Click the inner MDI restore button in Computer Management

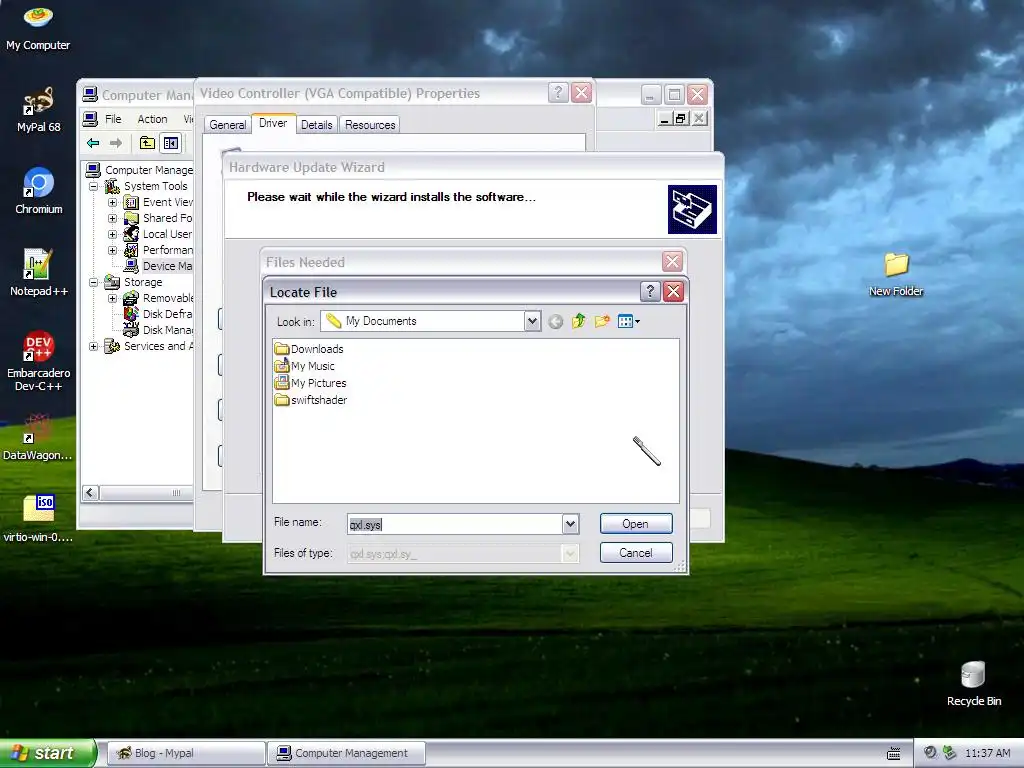click(x=681, y=118)
